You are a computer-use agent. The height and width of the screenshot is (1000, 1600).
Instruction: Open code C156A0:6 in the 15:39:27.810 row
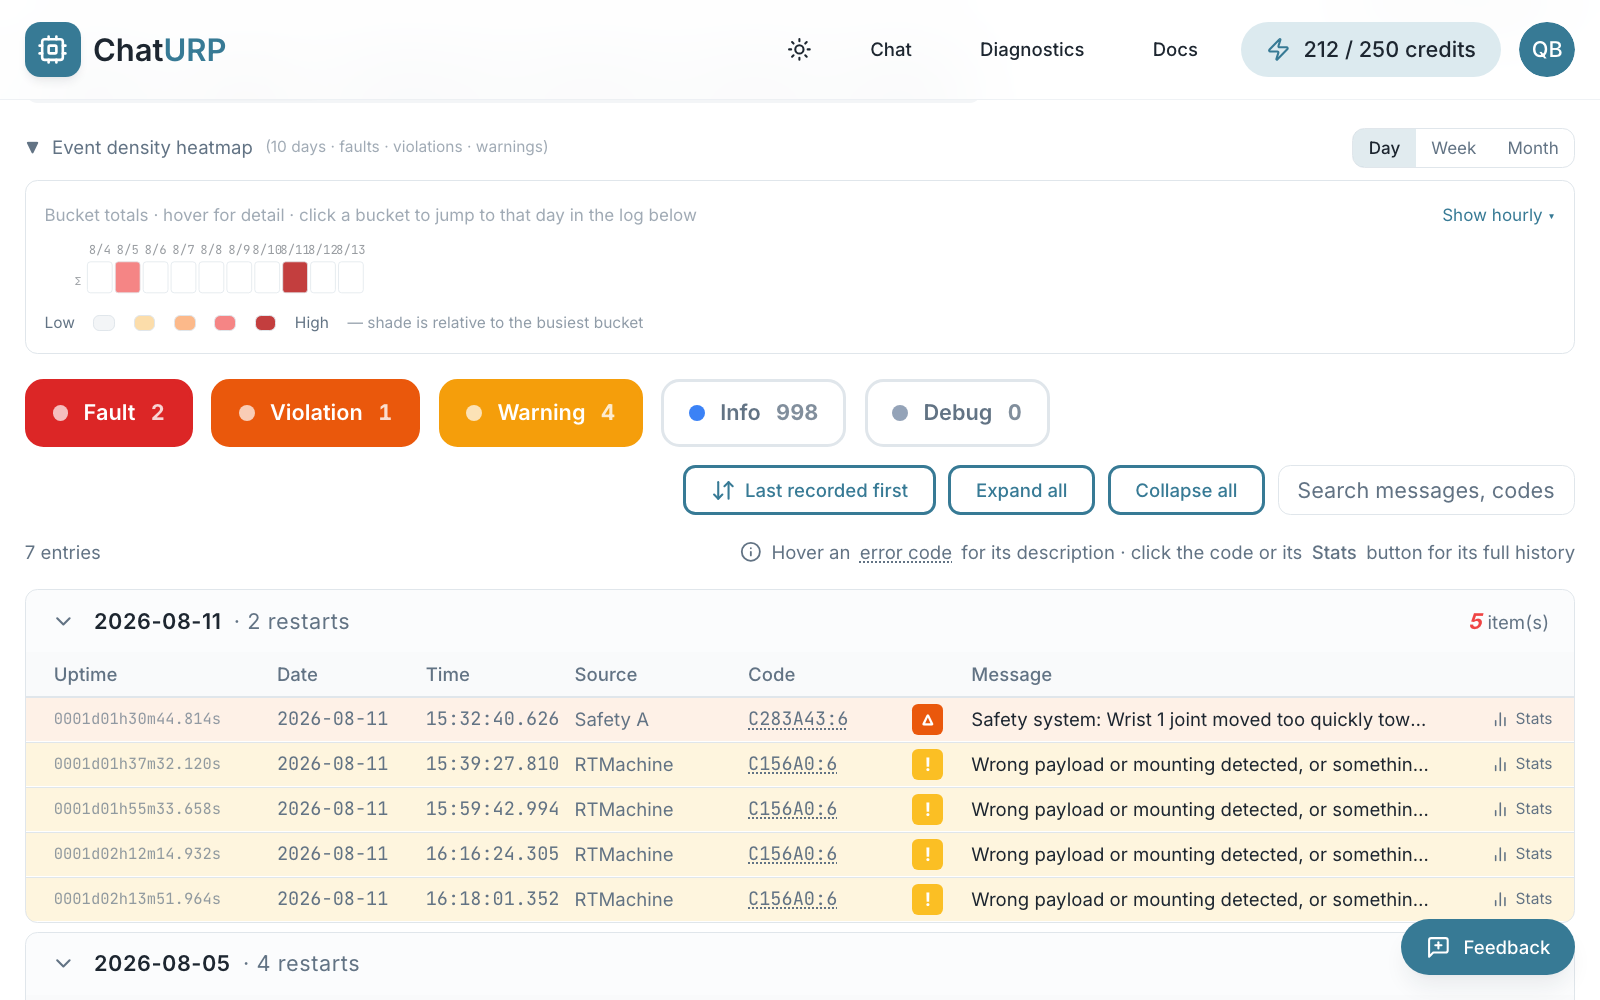click(792, 764)
